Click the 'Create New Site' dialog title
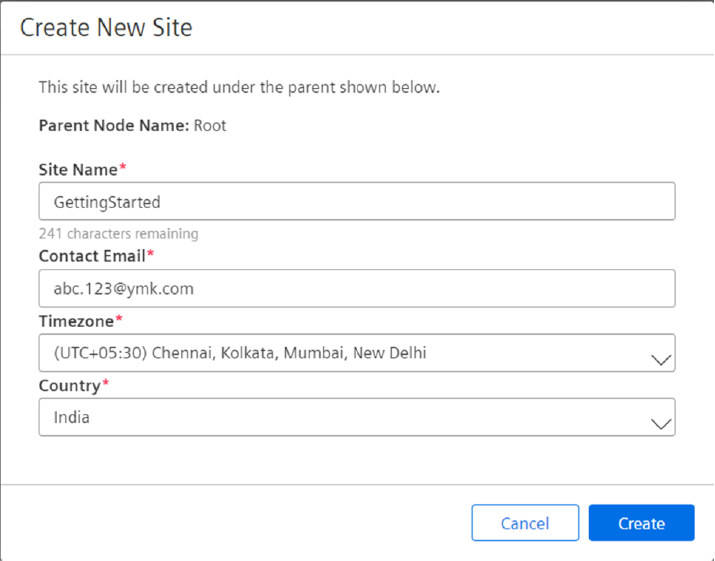Viewport: 715px width, 561px height. tap(106, 27)
